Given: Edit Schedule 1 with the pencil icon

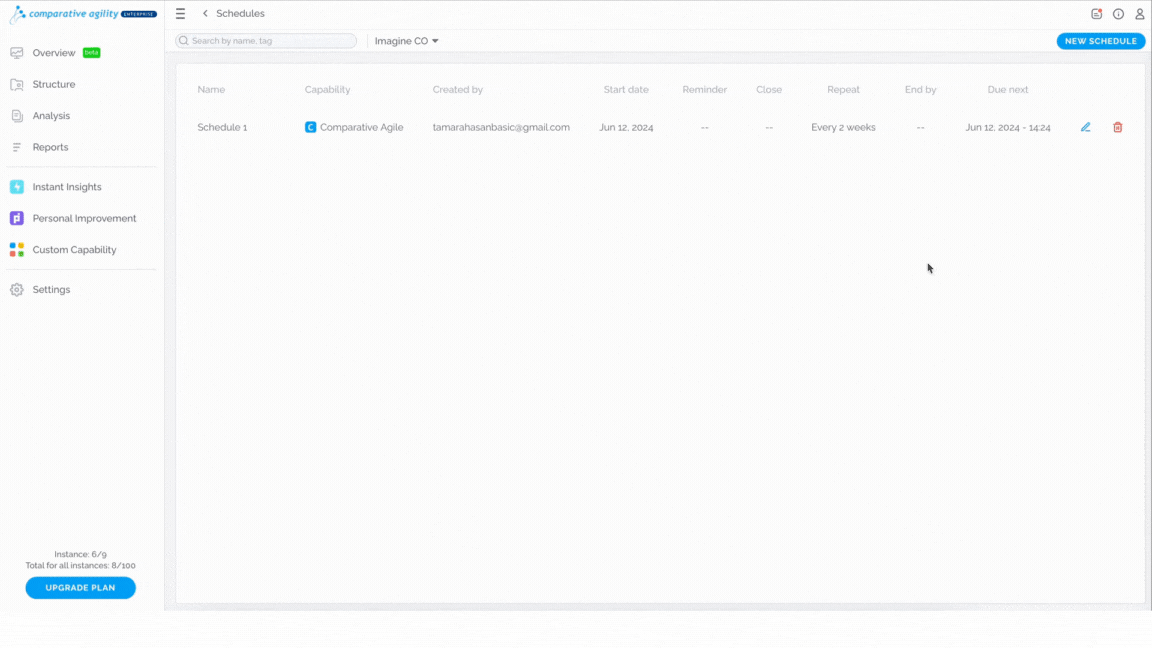Looking at the screenshot, I should [1085, 127].
